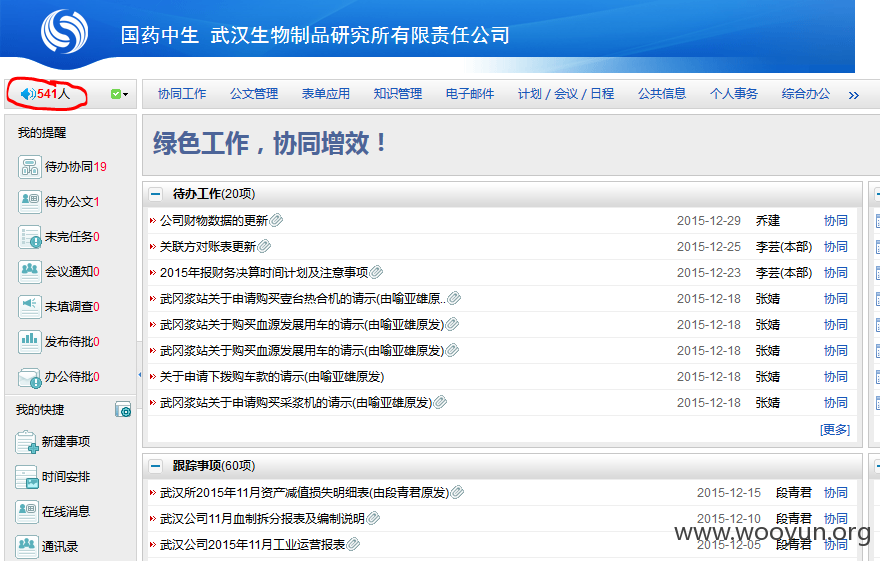Open attachment icon of 购买采浆机的请示
The height and width of the screenshot is (561, 880).
click(x=441, y=402)
